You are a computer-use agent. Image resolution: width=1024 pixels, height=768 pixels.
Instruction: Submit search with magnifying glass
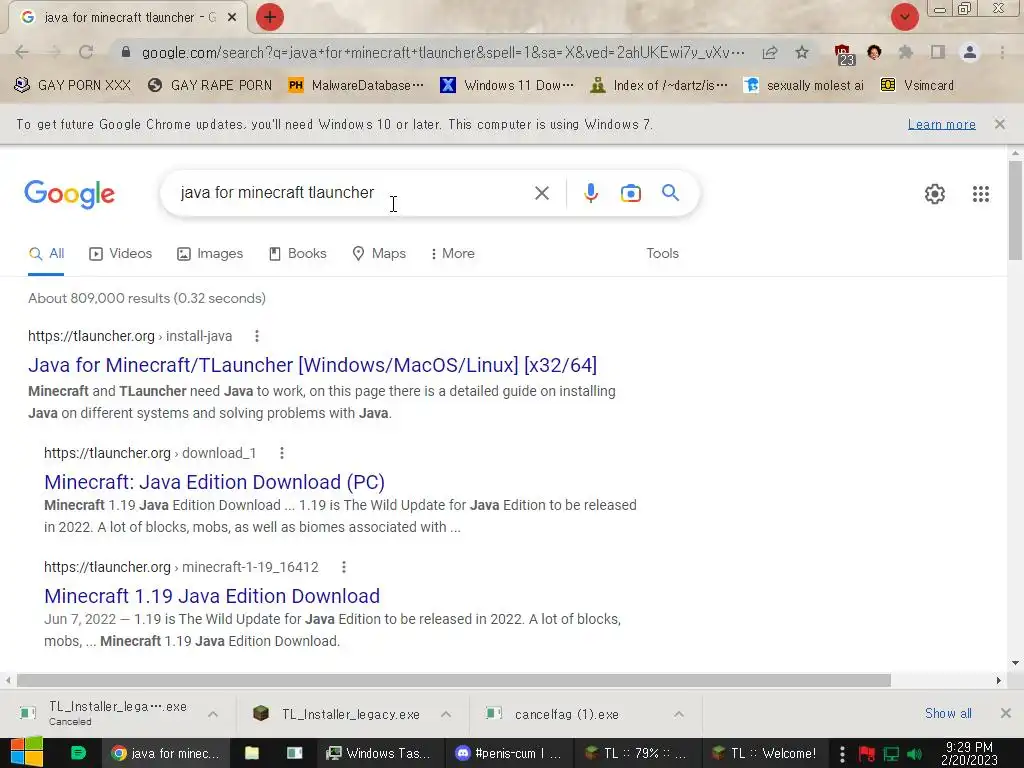(x=671, y=193)
